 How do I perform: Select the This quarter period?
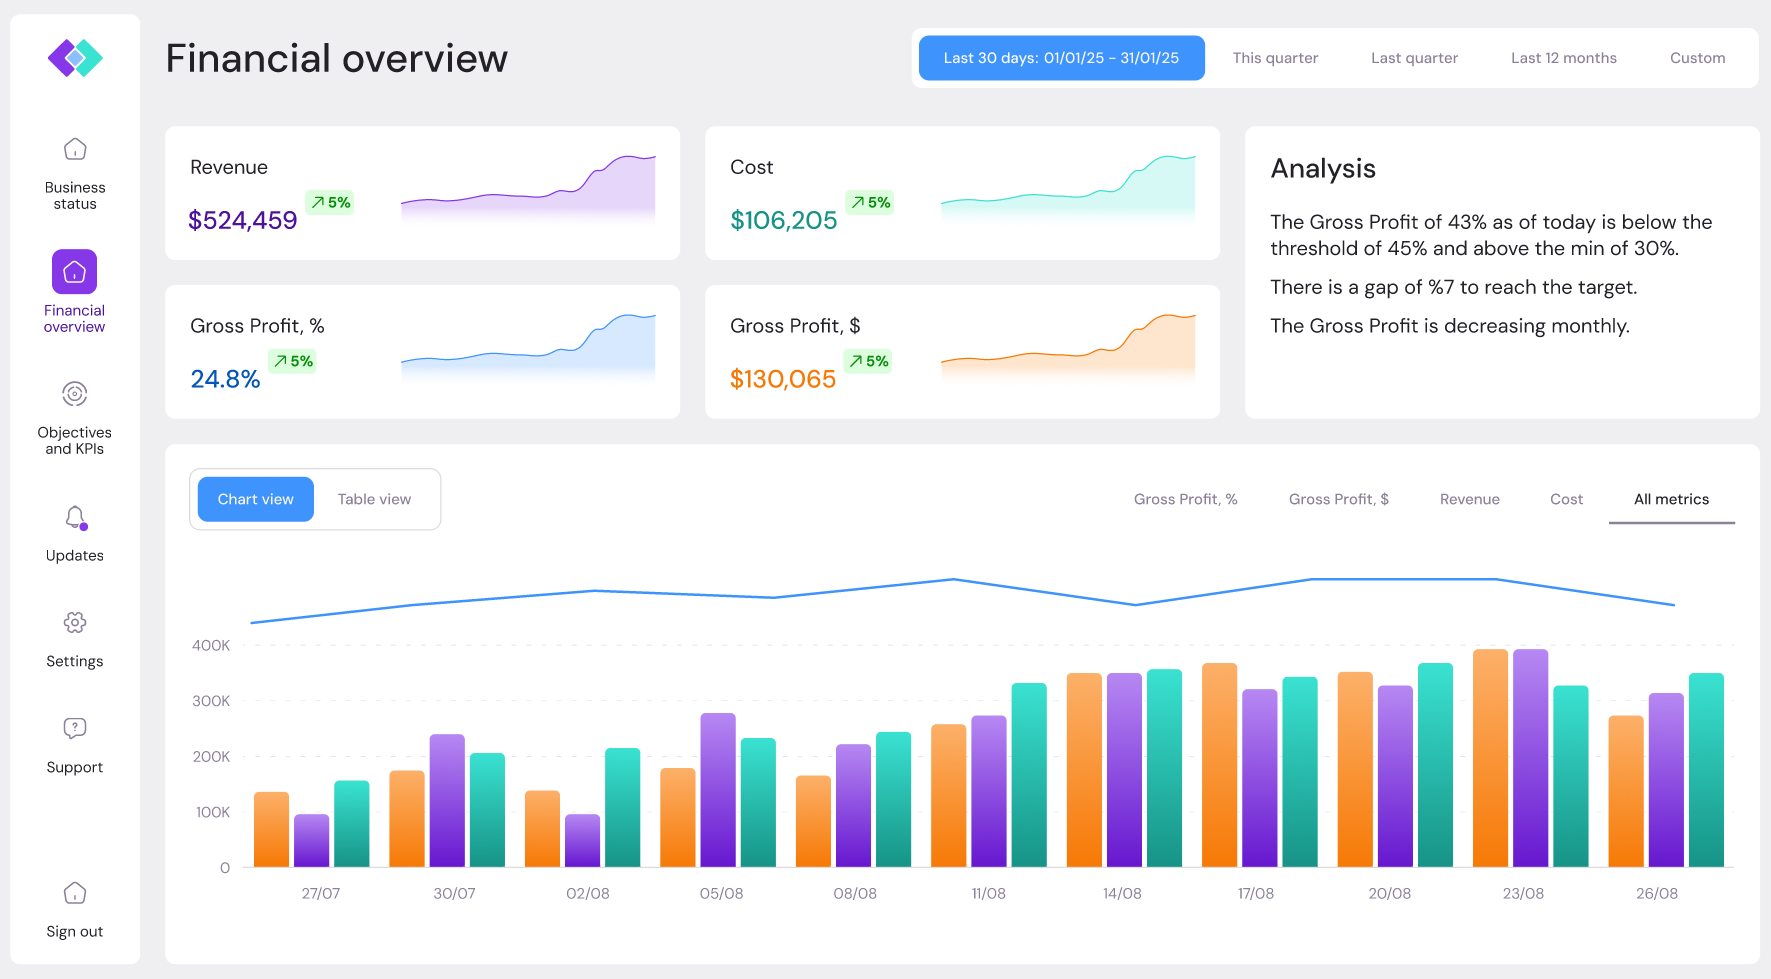coord(1275,58)
